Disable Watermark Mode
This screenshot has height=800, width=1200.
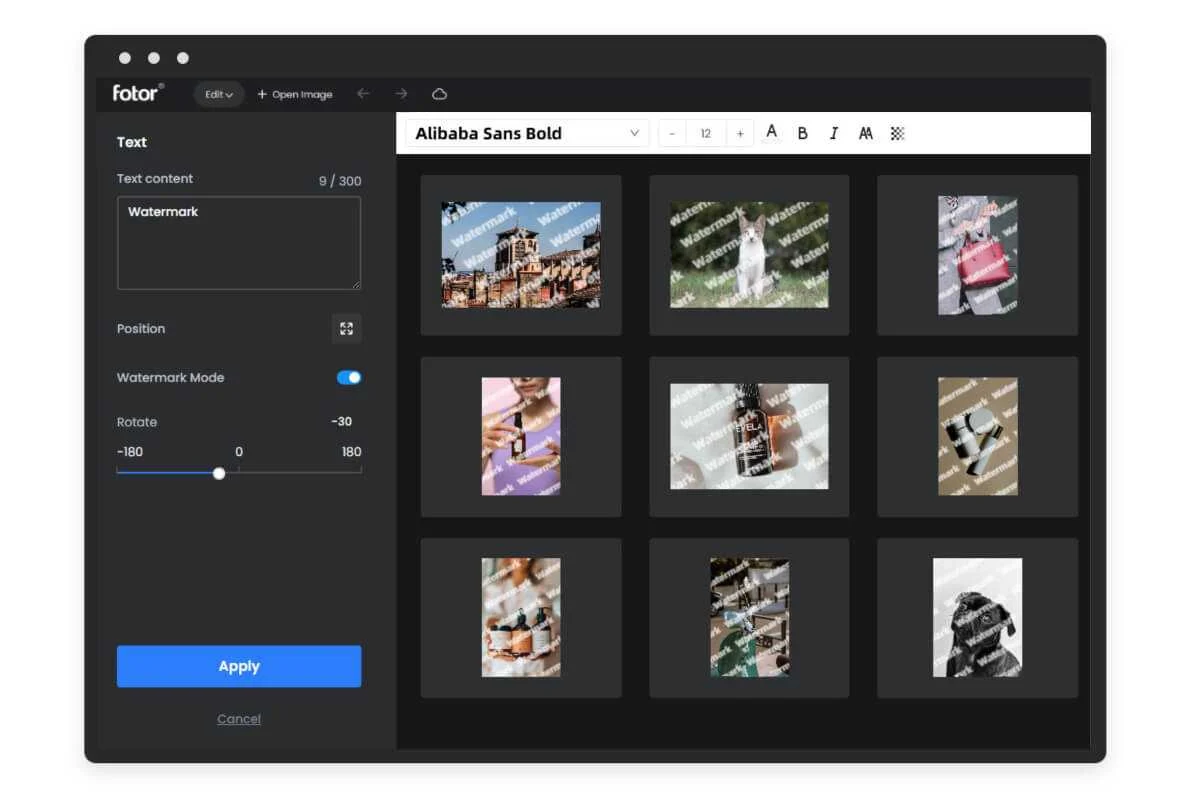click(x=349, y=377)
